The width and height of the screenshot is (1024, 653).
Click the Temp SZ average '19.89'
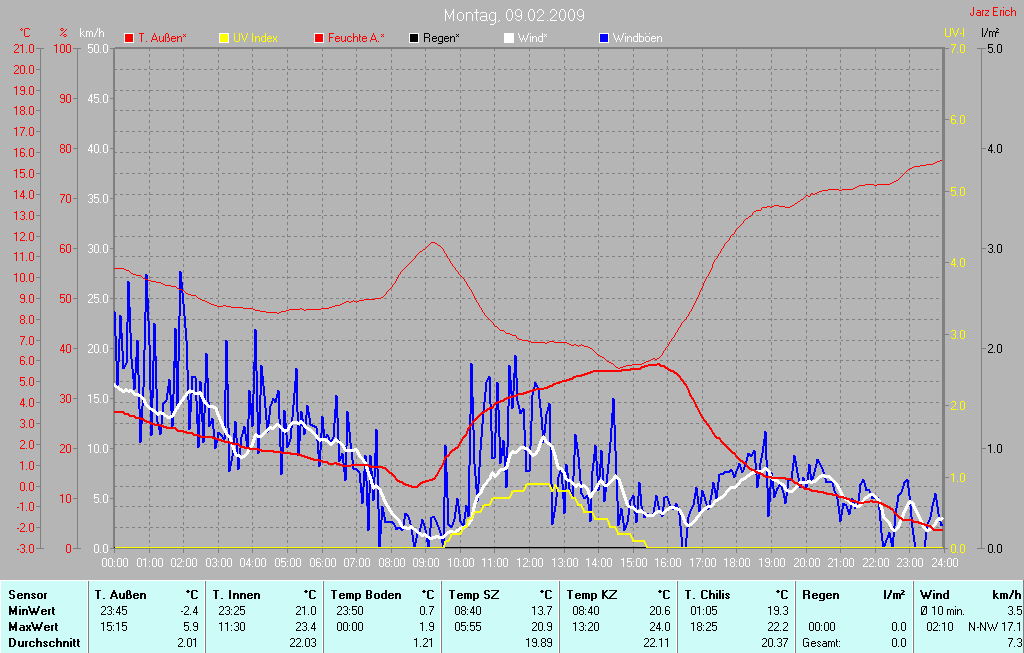539,643
